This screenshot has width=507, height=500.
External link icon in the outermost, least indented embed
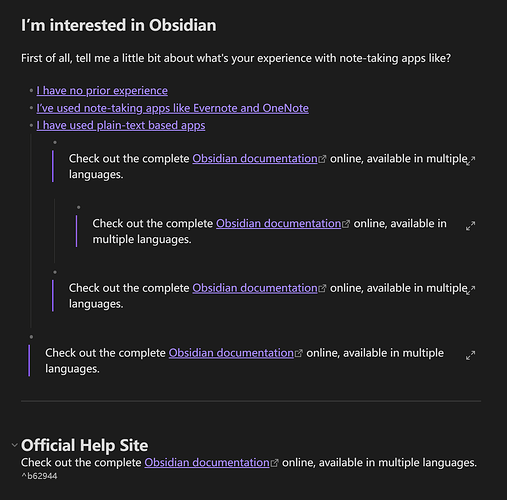click(299, 353)
